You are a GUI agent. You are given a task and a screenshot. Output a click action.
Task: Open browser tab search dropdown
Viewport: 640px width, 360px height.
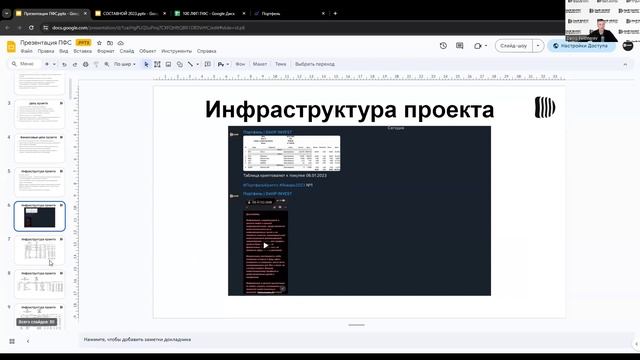(7, 13)
